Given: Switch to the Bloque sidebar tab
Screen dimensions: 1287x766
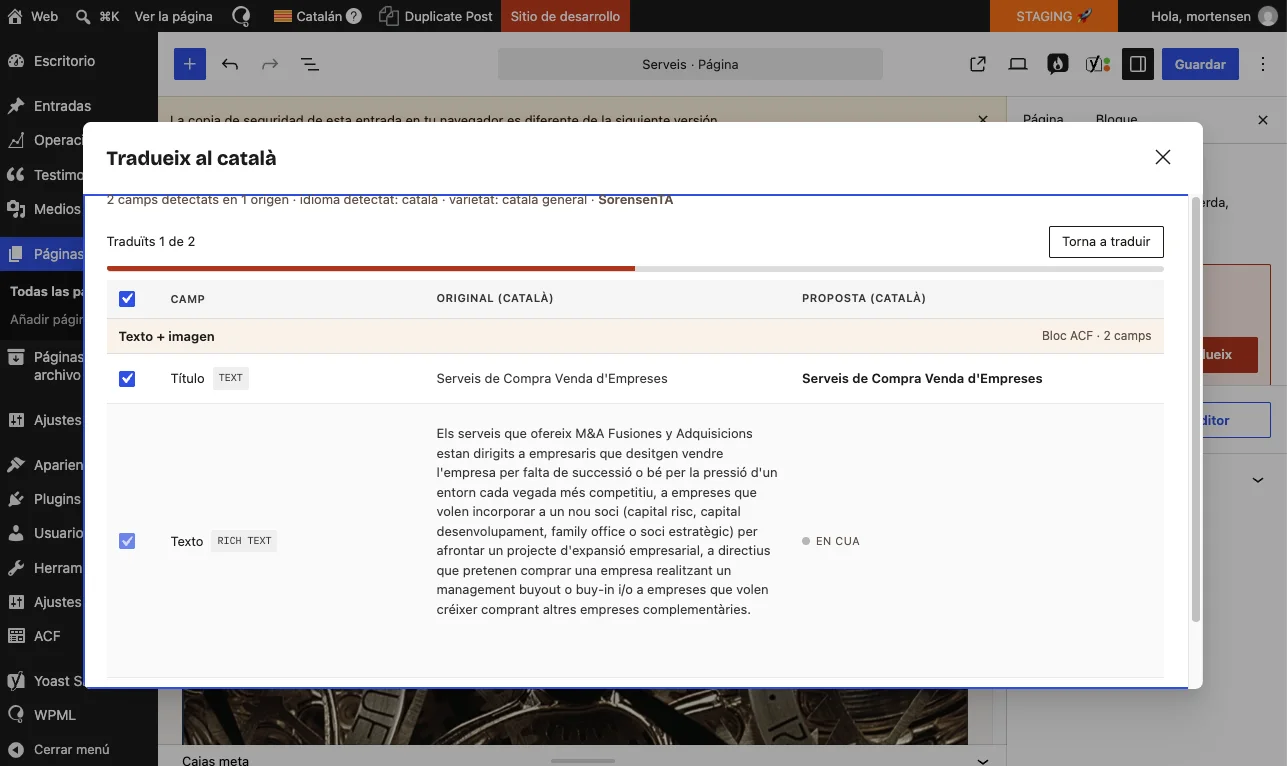Looking at the screenshot, I should 1116,118.
